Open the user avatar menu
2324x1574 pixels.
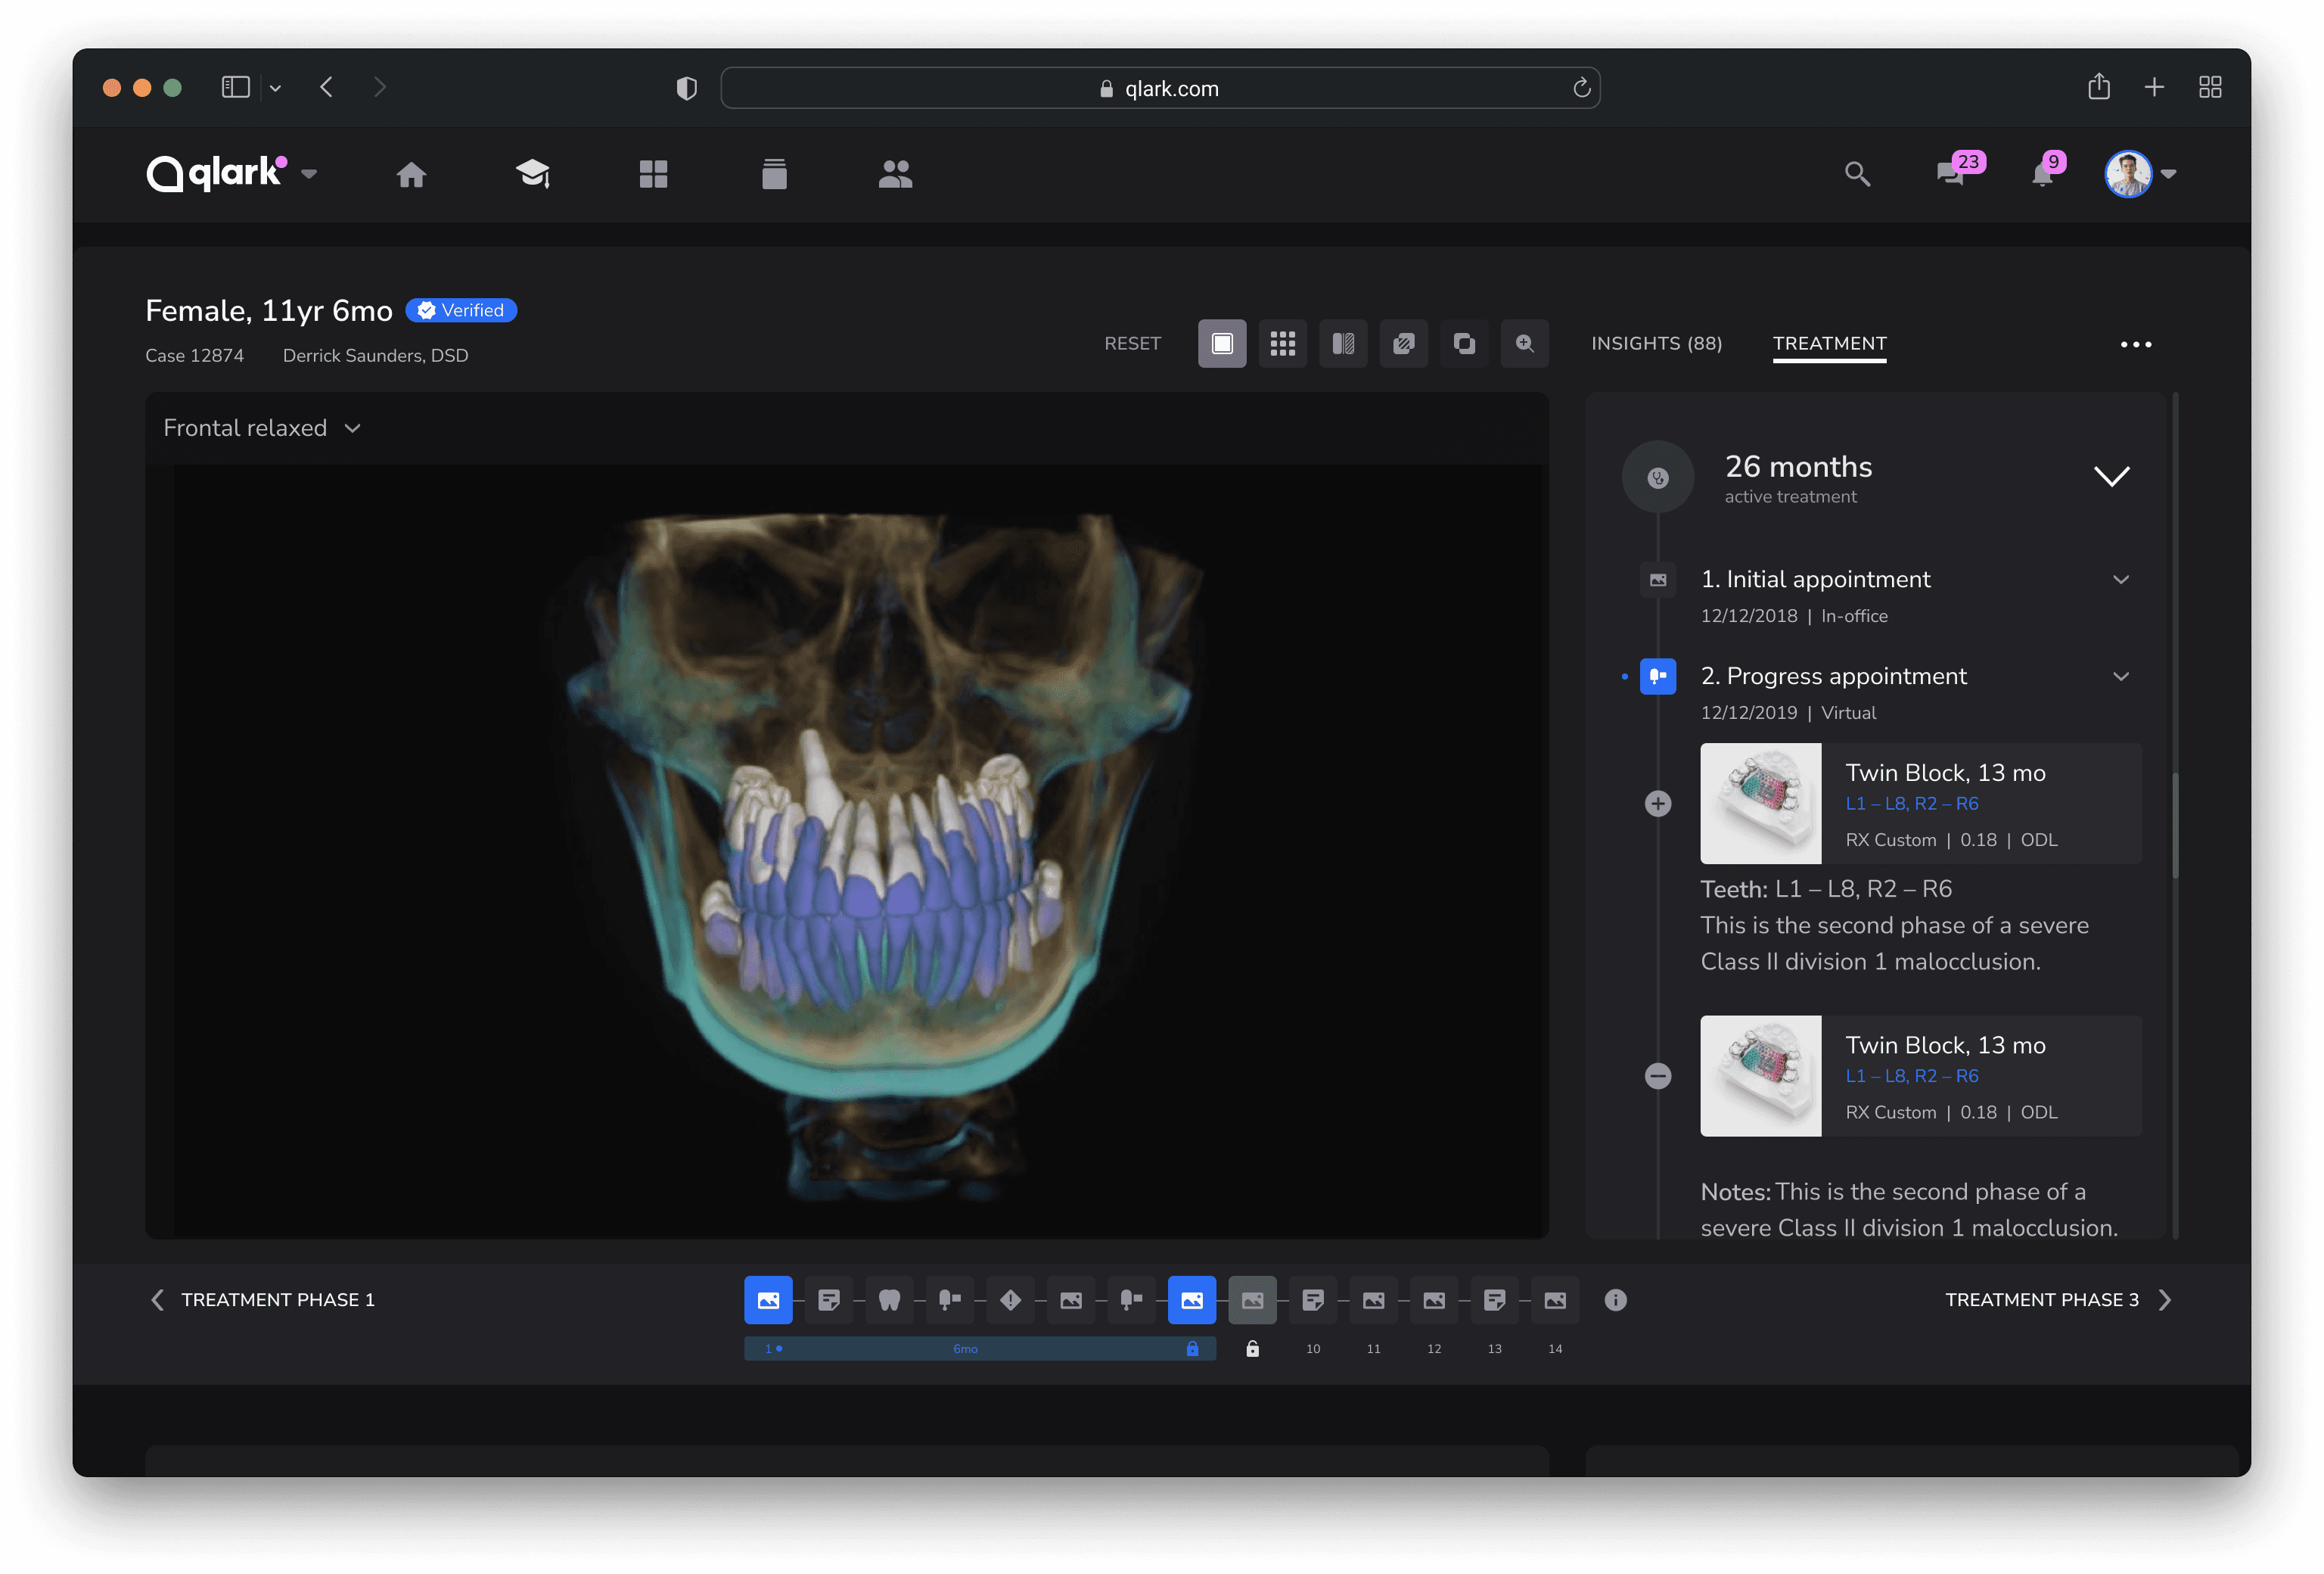point(2128,174)
